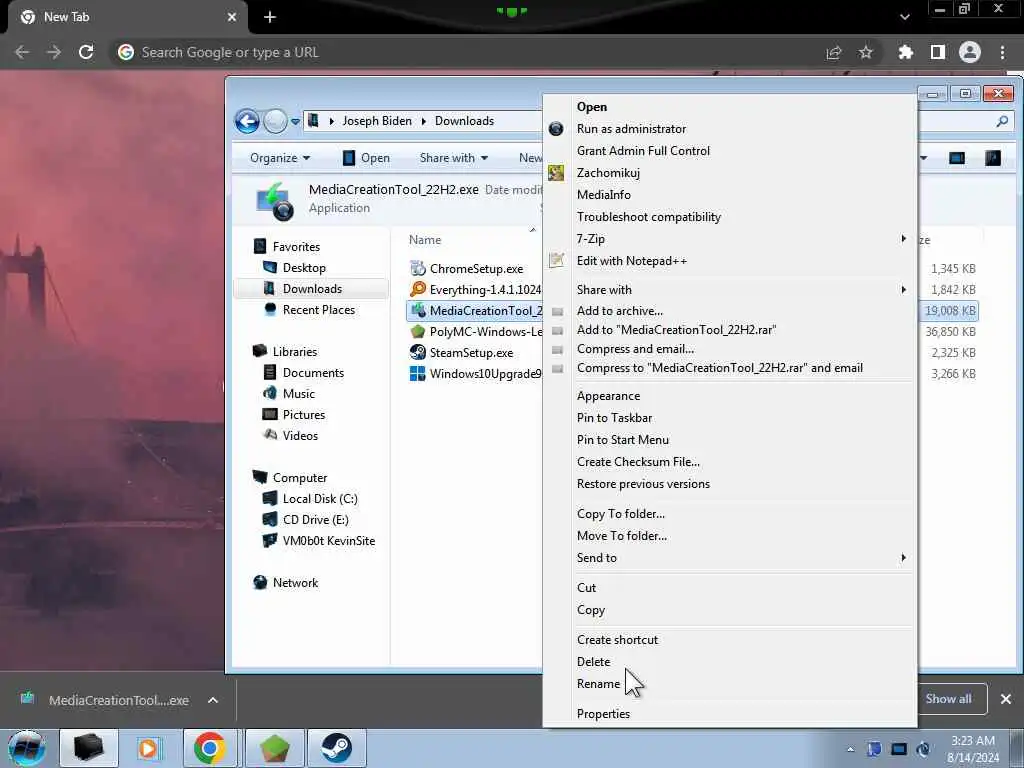Click the Zachomikuj menu icon
The height and width of the screenshot is (768, 1024).
556,172
